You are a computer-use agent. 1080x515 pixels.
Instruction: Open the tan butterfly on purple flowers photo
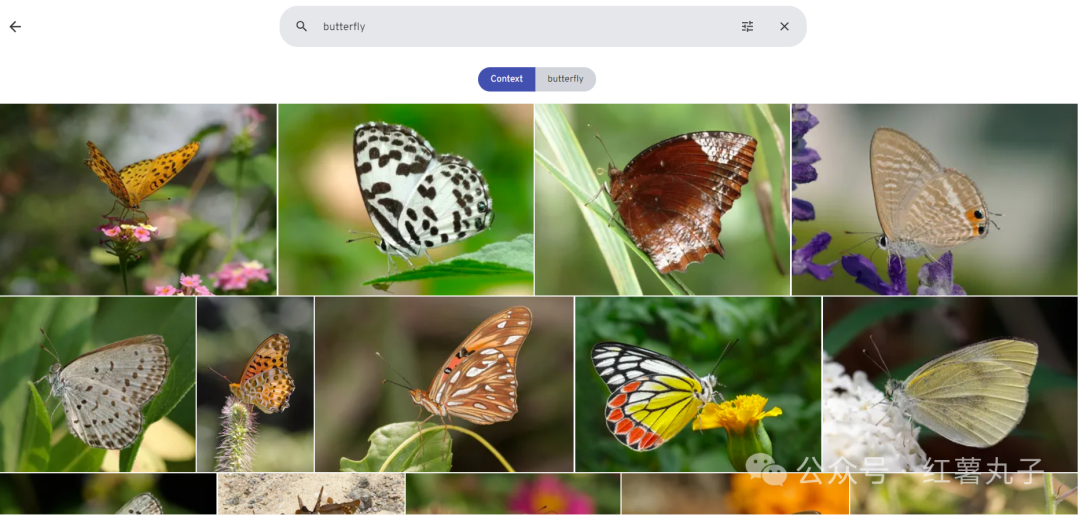[935, 199]
